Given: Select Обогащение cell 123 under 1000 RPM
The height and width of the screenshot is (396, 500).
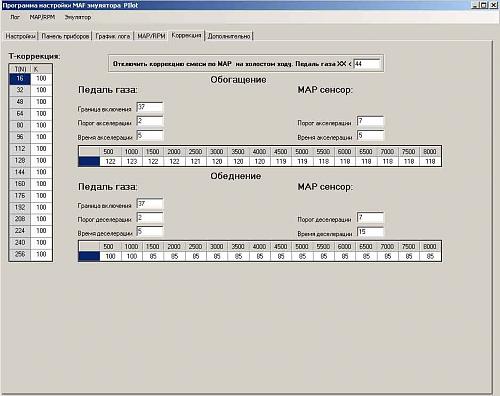Looking at the screenshot, I should (132, 162).
